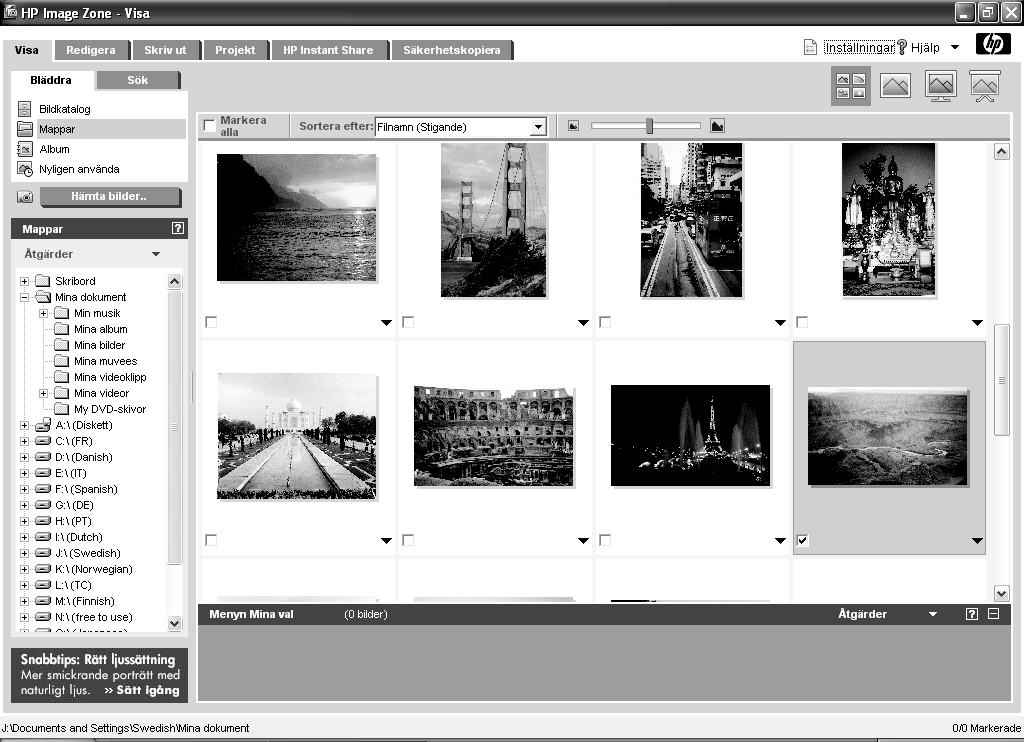Click the Hämta bilder button
Image resolution: width=1024 pixels, height=742 pixels.
110,197
